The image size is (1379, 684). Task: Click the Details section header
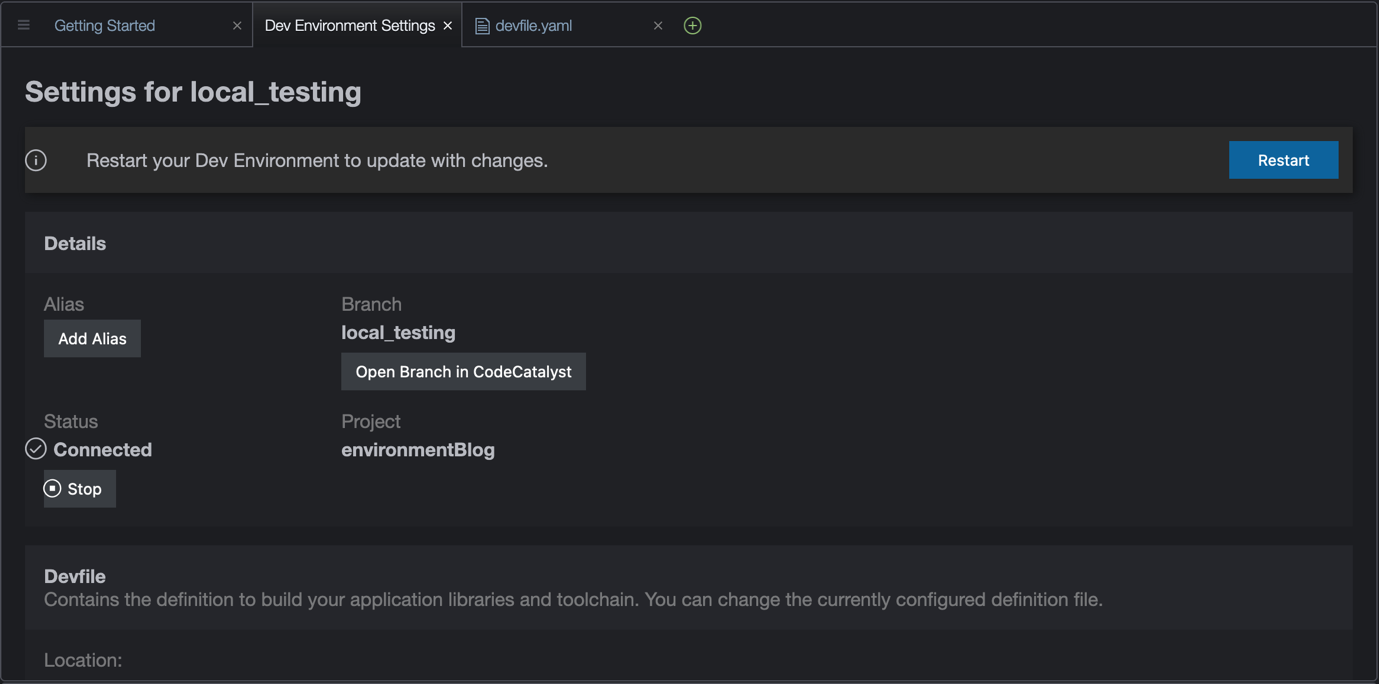pos(74,243)
